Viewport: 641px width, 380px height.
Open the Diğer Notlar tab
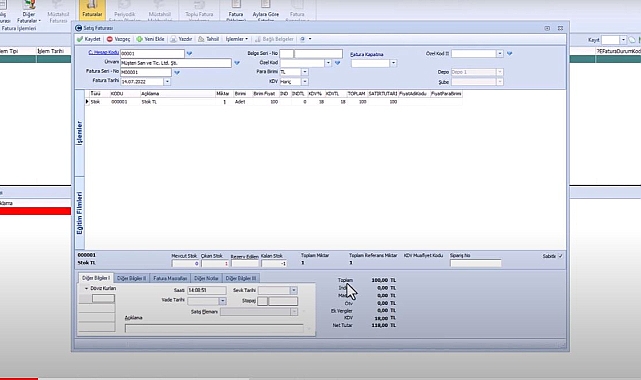tap(206, 278)
